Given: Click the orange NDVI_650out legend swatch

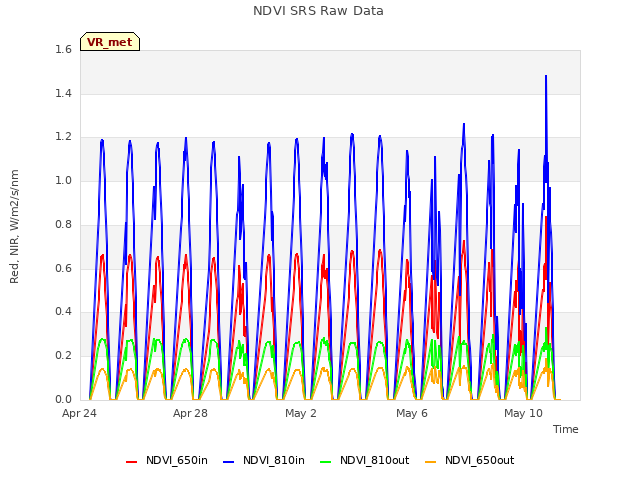Looking at the screenshot, I should [x=431, y=462].
